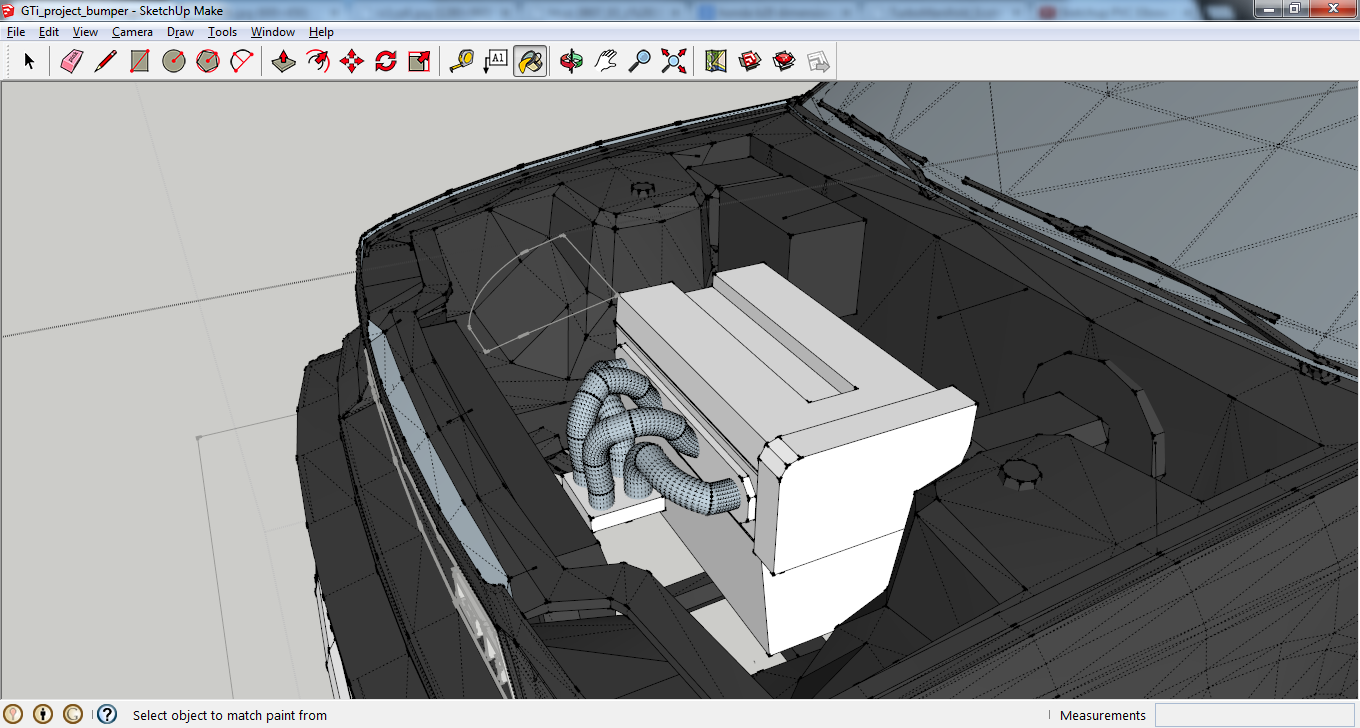
Task: Select the red Move tool
Action: (352, 62)
